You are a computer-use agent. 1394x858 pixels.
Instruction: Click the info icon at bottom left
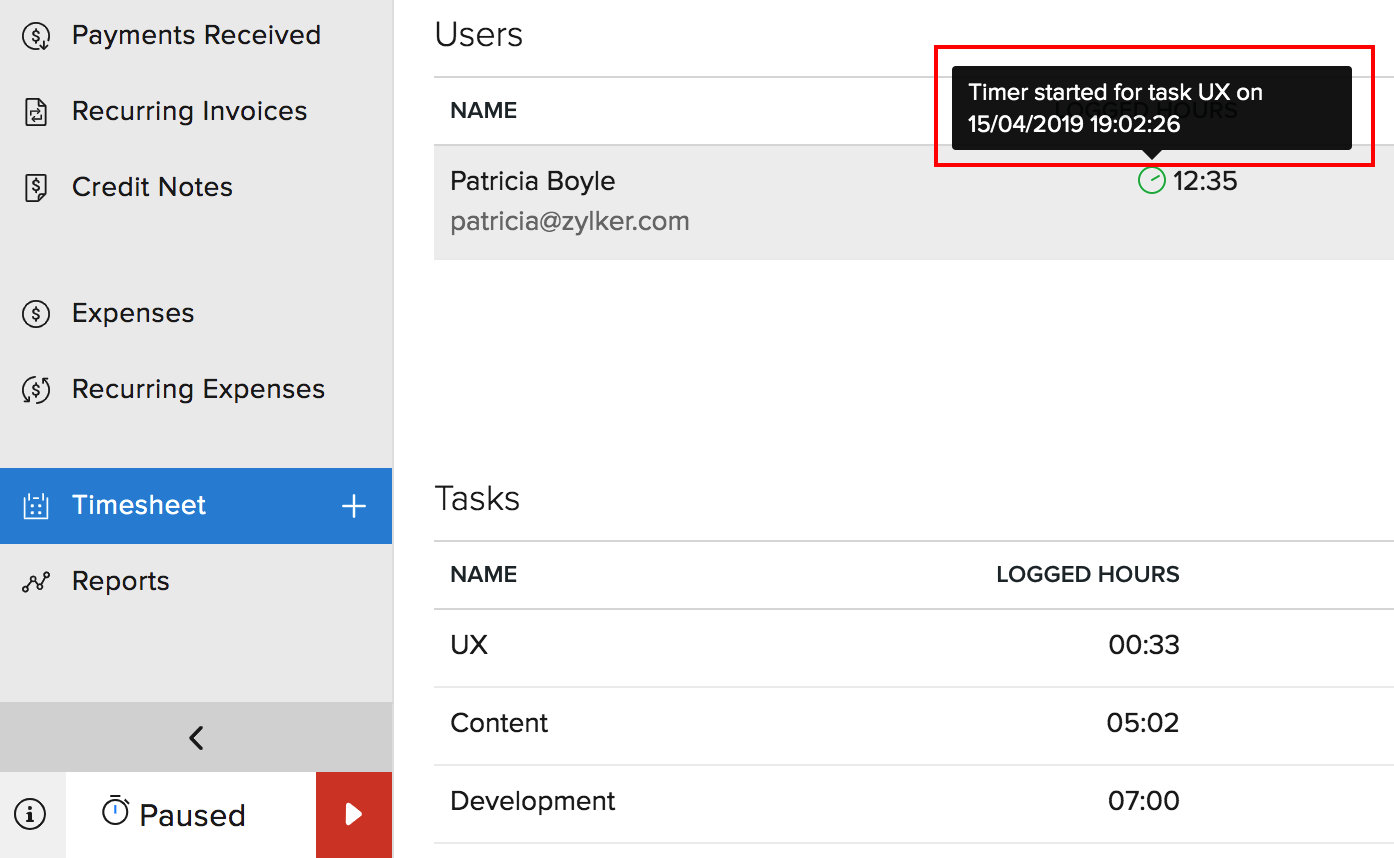click(x=30, y=814)
